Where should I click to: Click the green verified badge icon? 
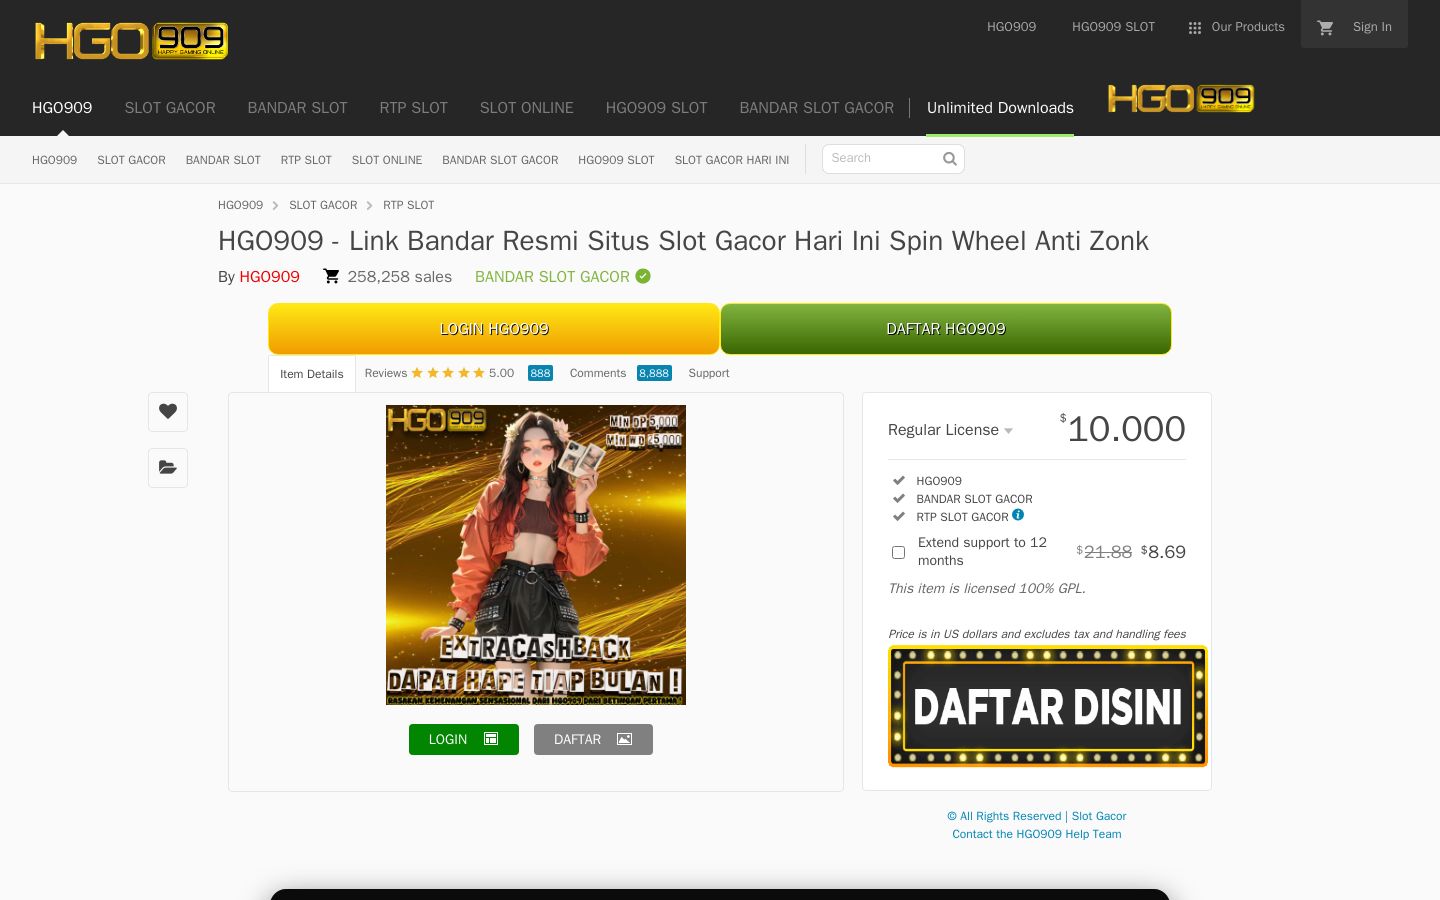pyautogui.click(x=643, y=276)
